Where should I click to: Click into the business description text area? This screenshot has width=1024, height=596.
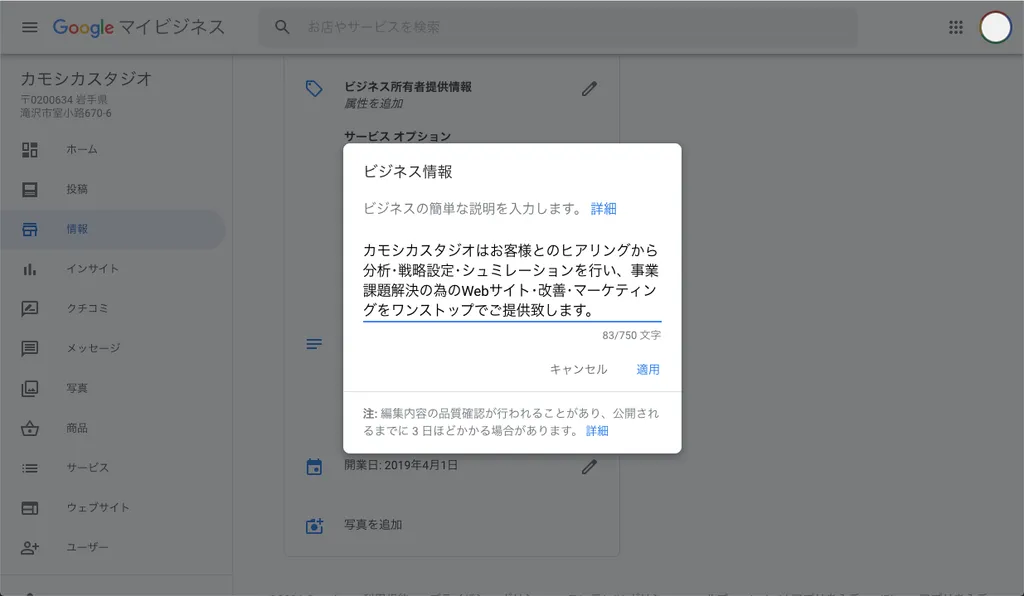click(x=512, y=280)
